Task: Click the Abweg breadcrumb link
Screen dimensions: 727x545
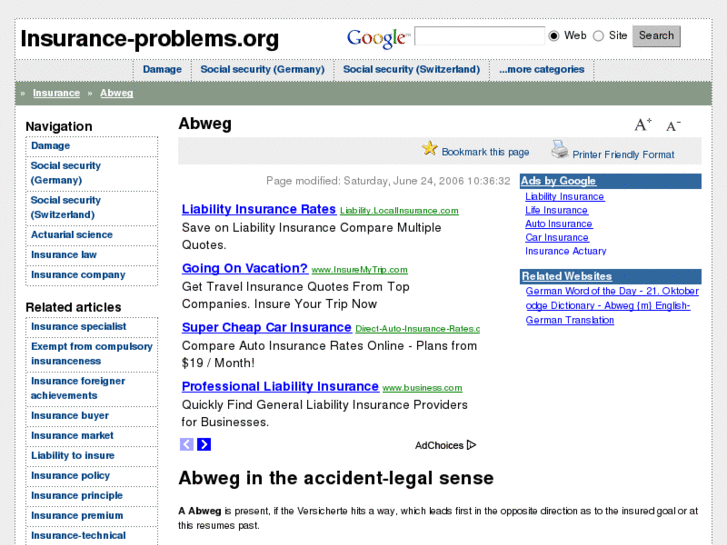Action: point(116,93)
